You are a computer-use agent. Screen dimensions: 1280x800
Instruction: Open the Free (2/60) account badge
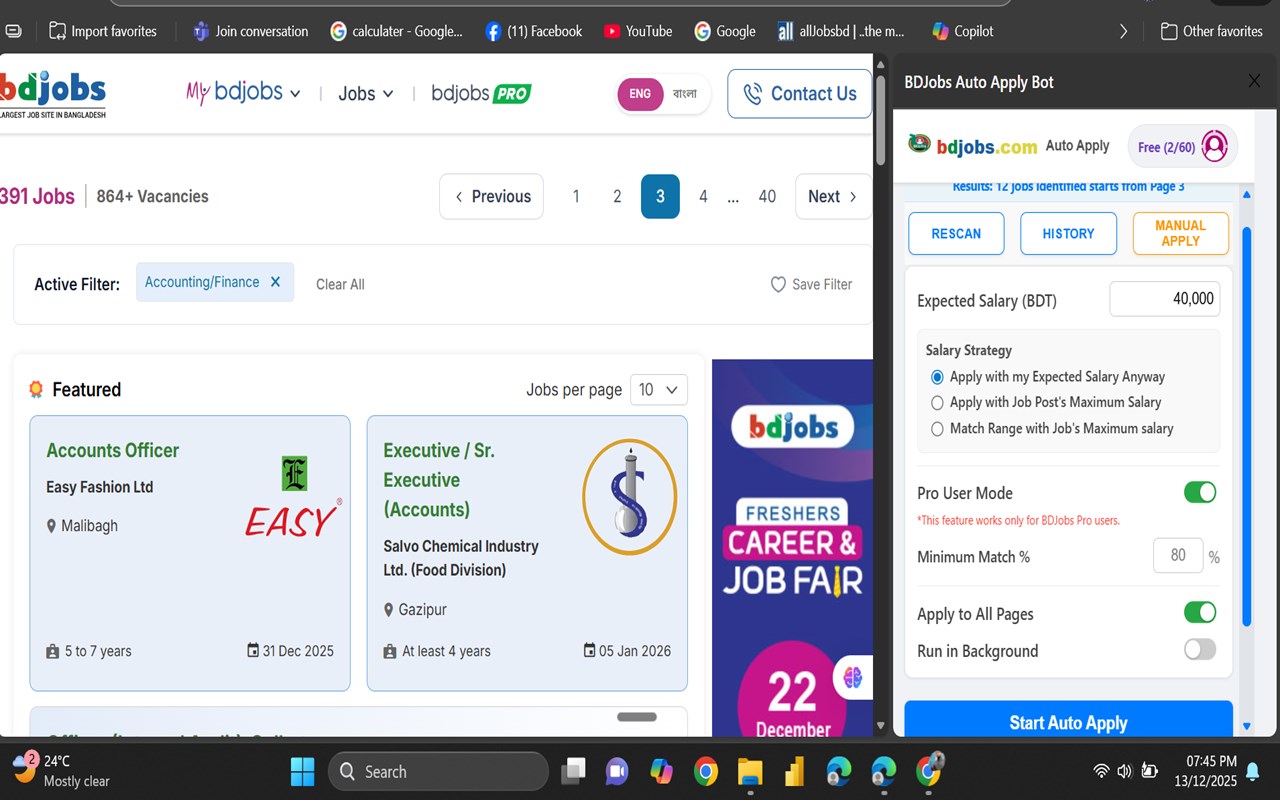[x=1183, y=147]
